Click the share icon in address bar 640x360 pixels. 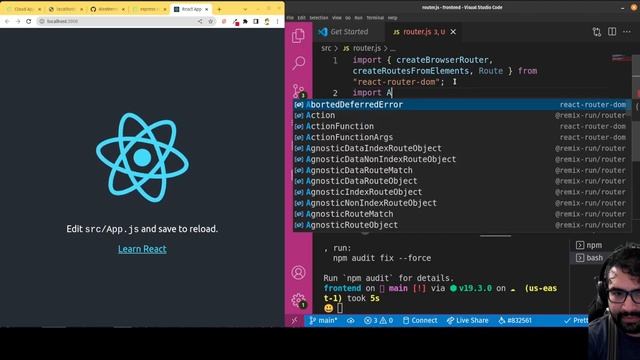pyautogui.click(x=200, y=21)
